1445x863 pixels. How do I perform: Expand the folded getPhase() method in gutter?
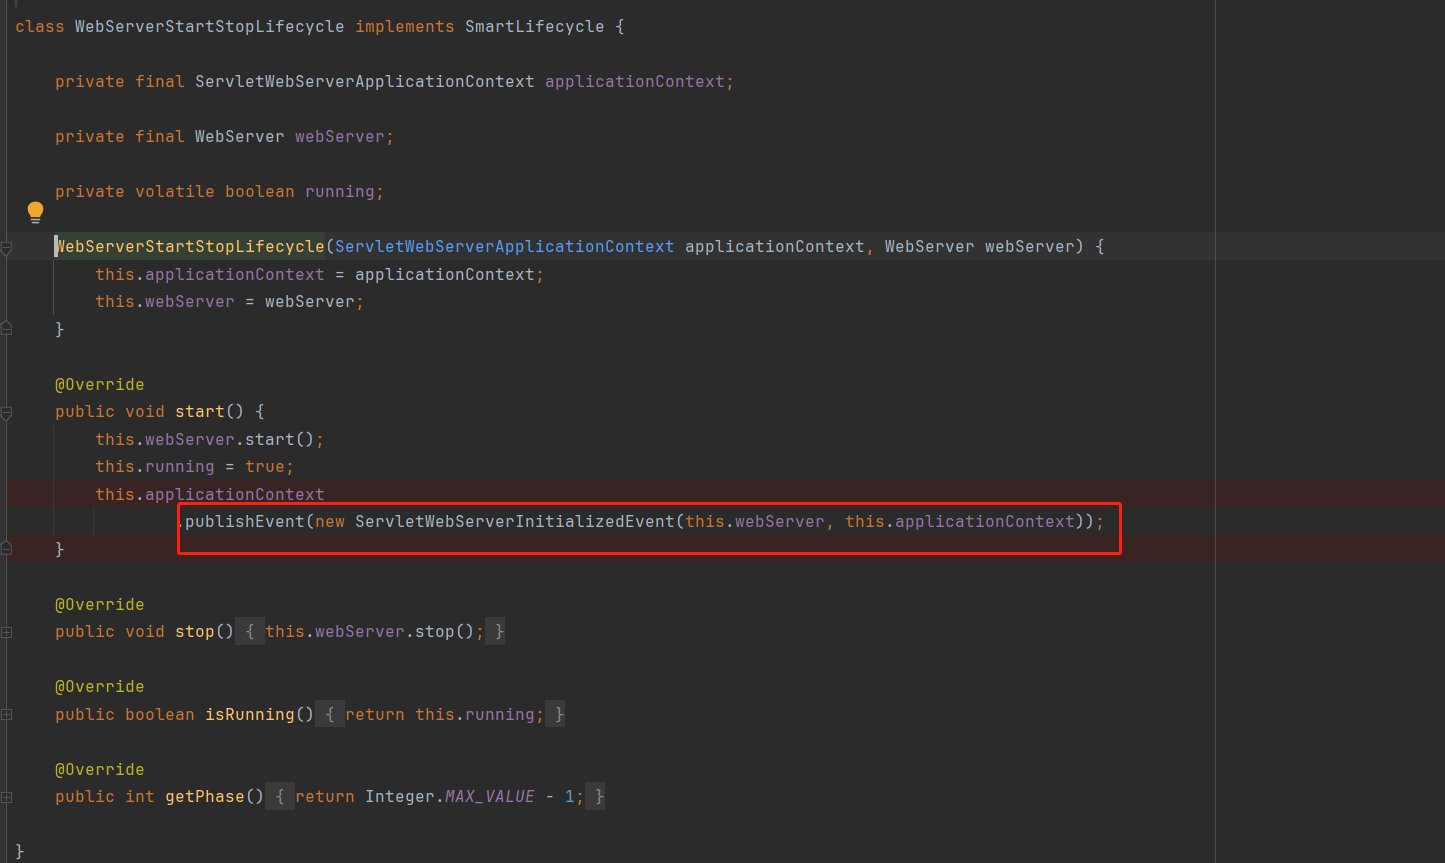(6, 797)
